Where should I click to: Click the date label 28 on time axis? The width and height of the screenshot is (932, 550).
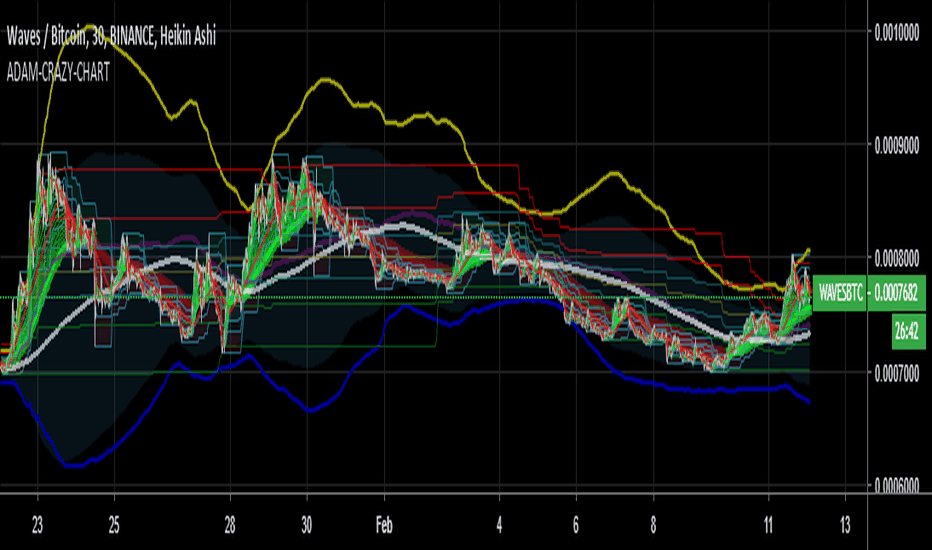click(230, 526)
